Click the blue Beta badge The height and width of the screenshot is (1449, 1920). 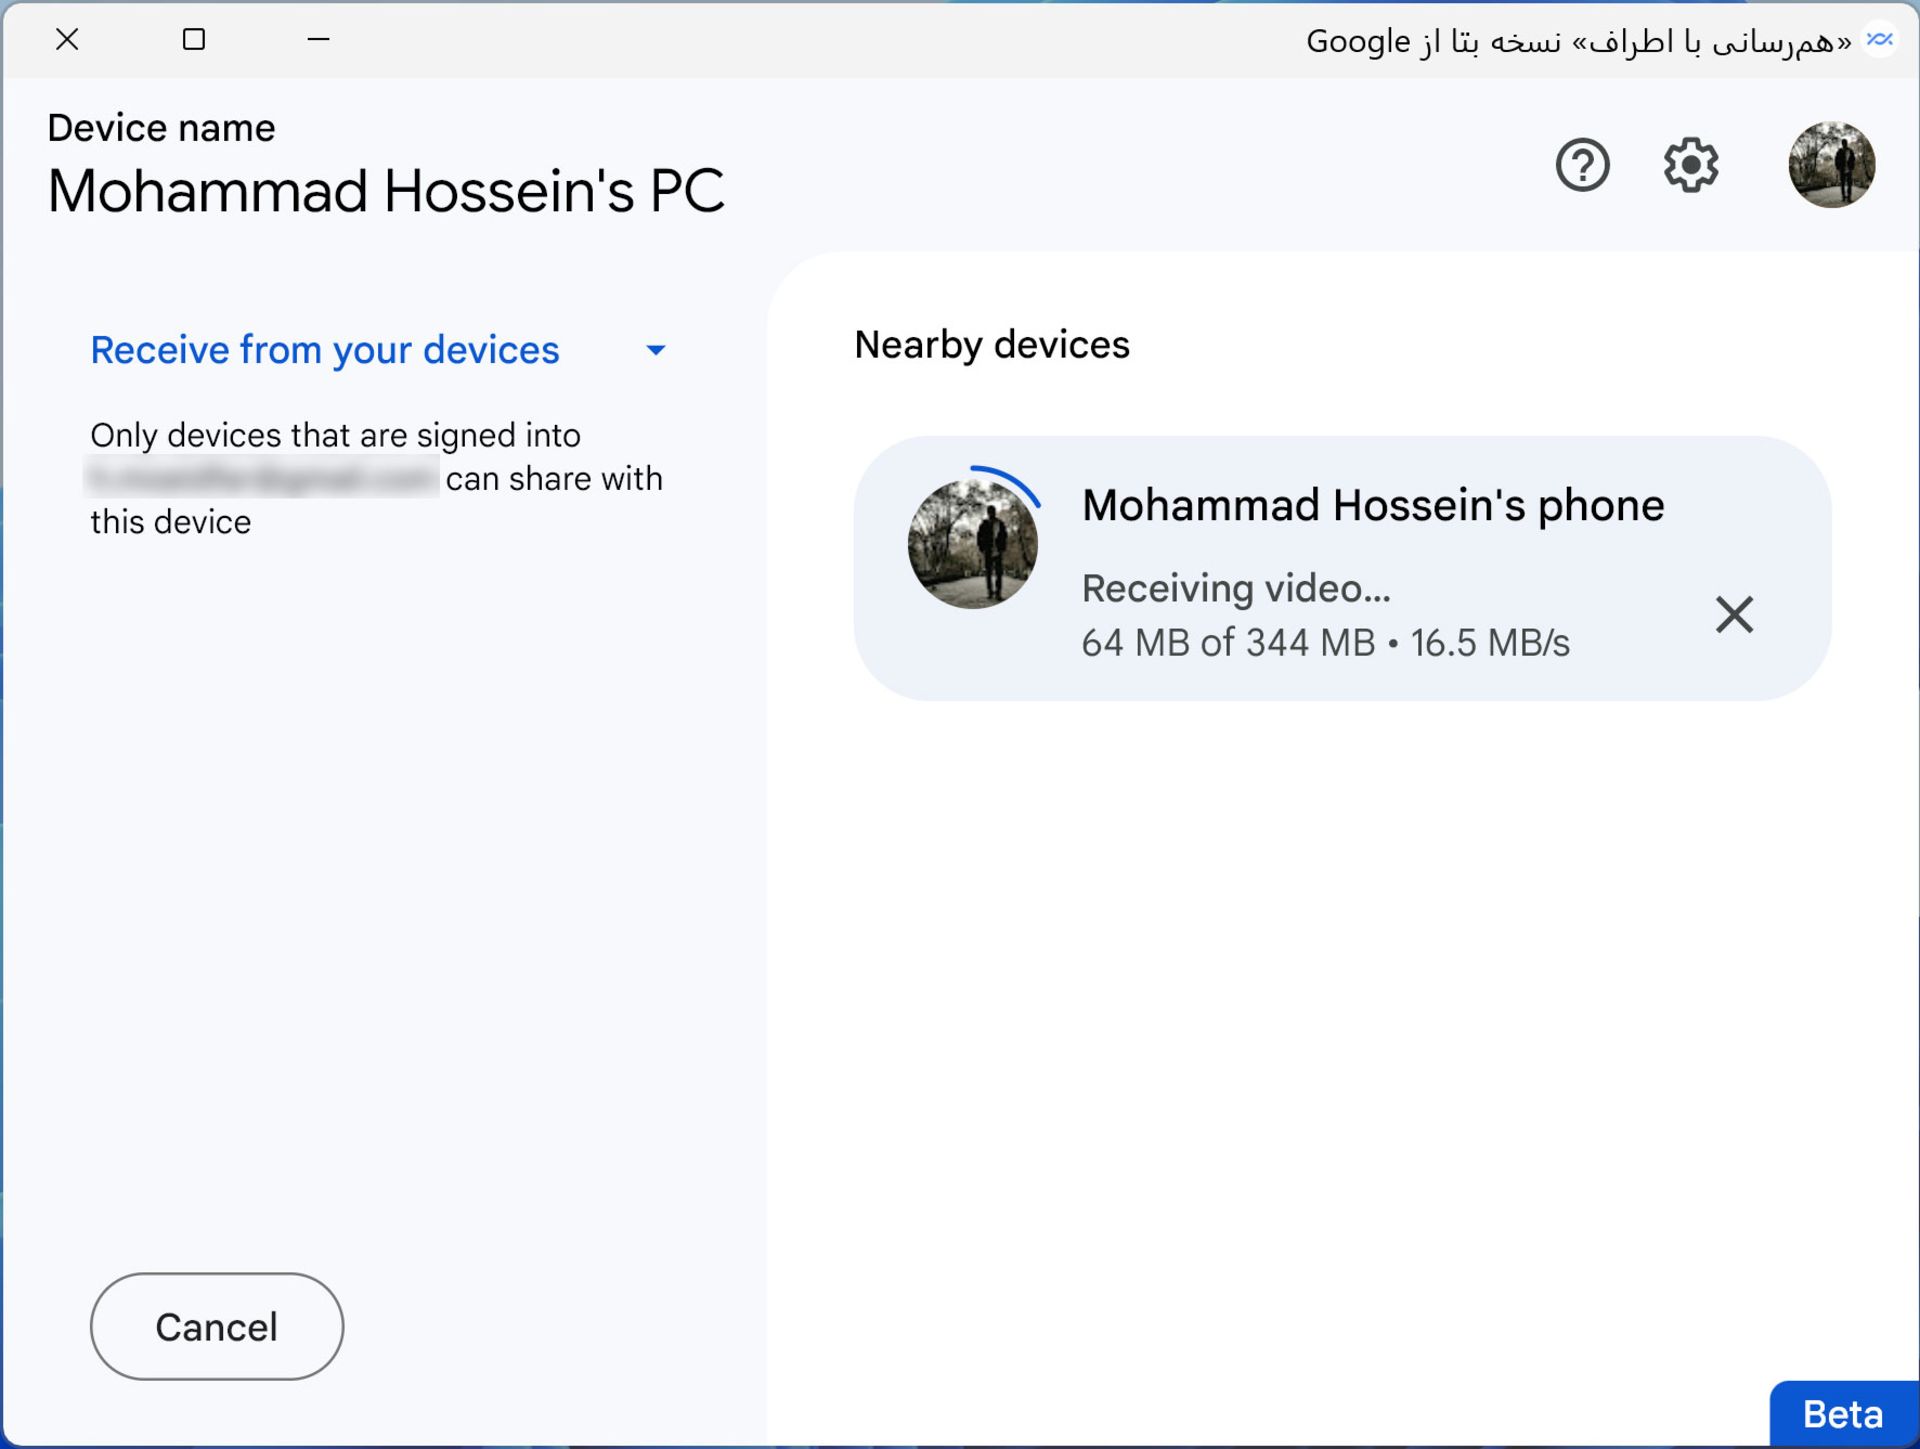pyautogui.click(x=1843, y=1414)
